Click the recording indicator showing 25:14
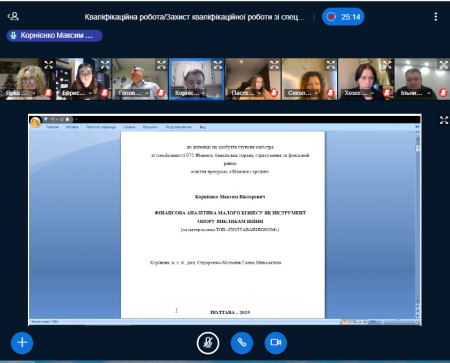This screenshot has height=363, width=450. click(x=343, y=17)
